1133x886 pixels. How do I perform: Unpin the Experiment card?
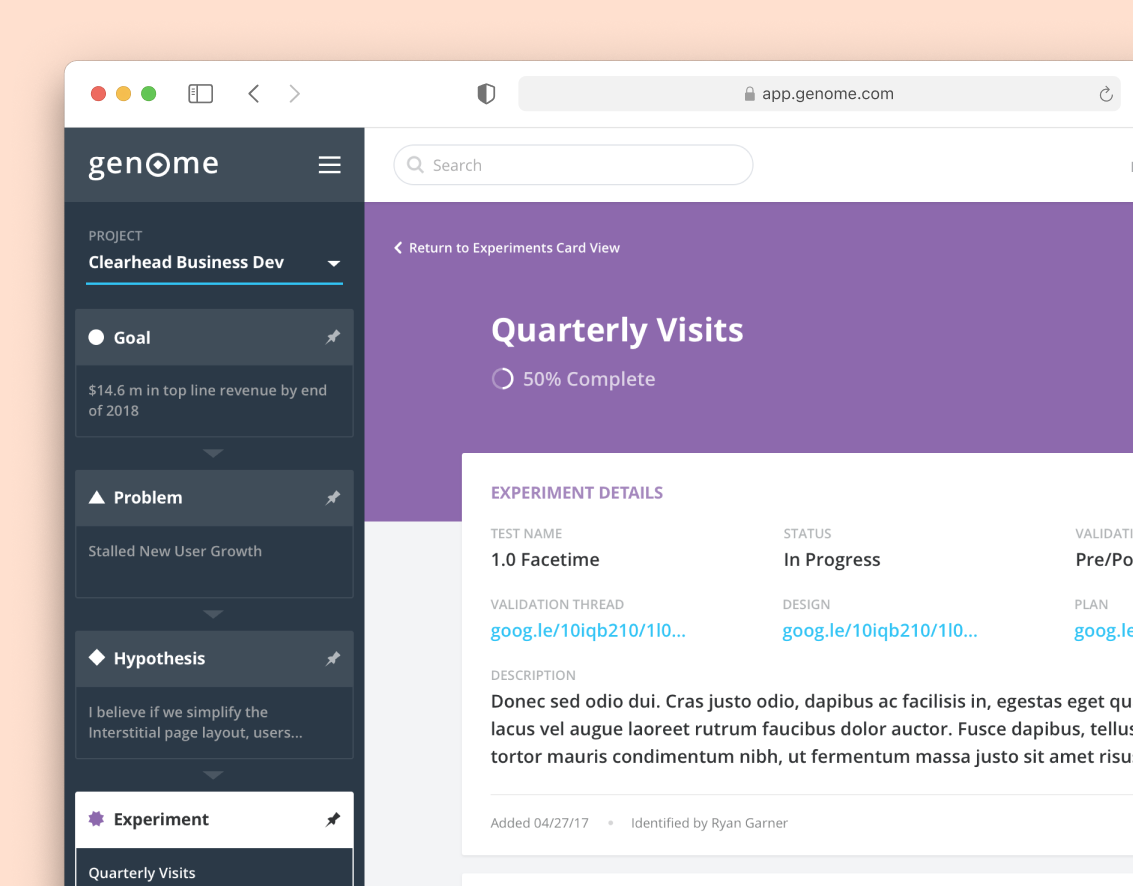point(332,820)
